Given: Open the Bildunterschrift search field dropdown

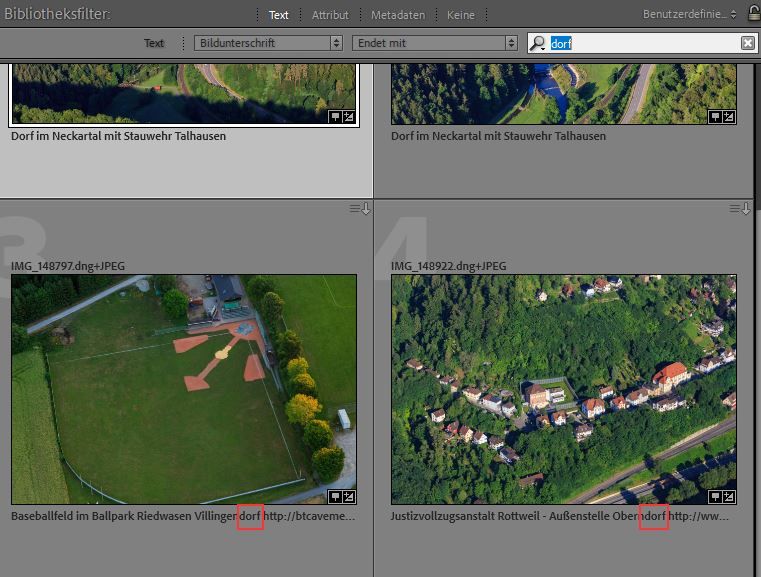Looking at the screenshot, I should coord(268,43).
